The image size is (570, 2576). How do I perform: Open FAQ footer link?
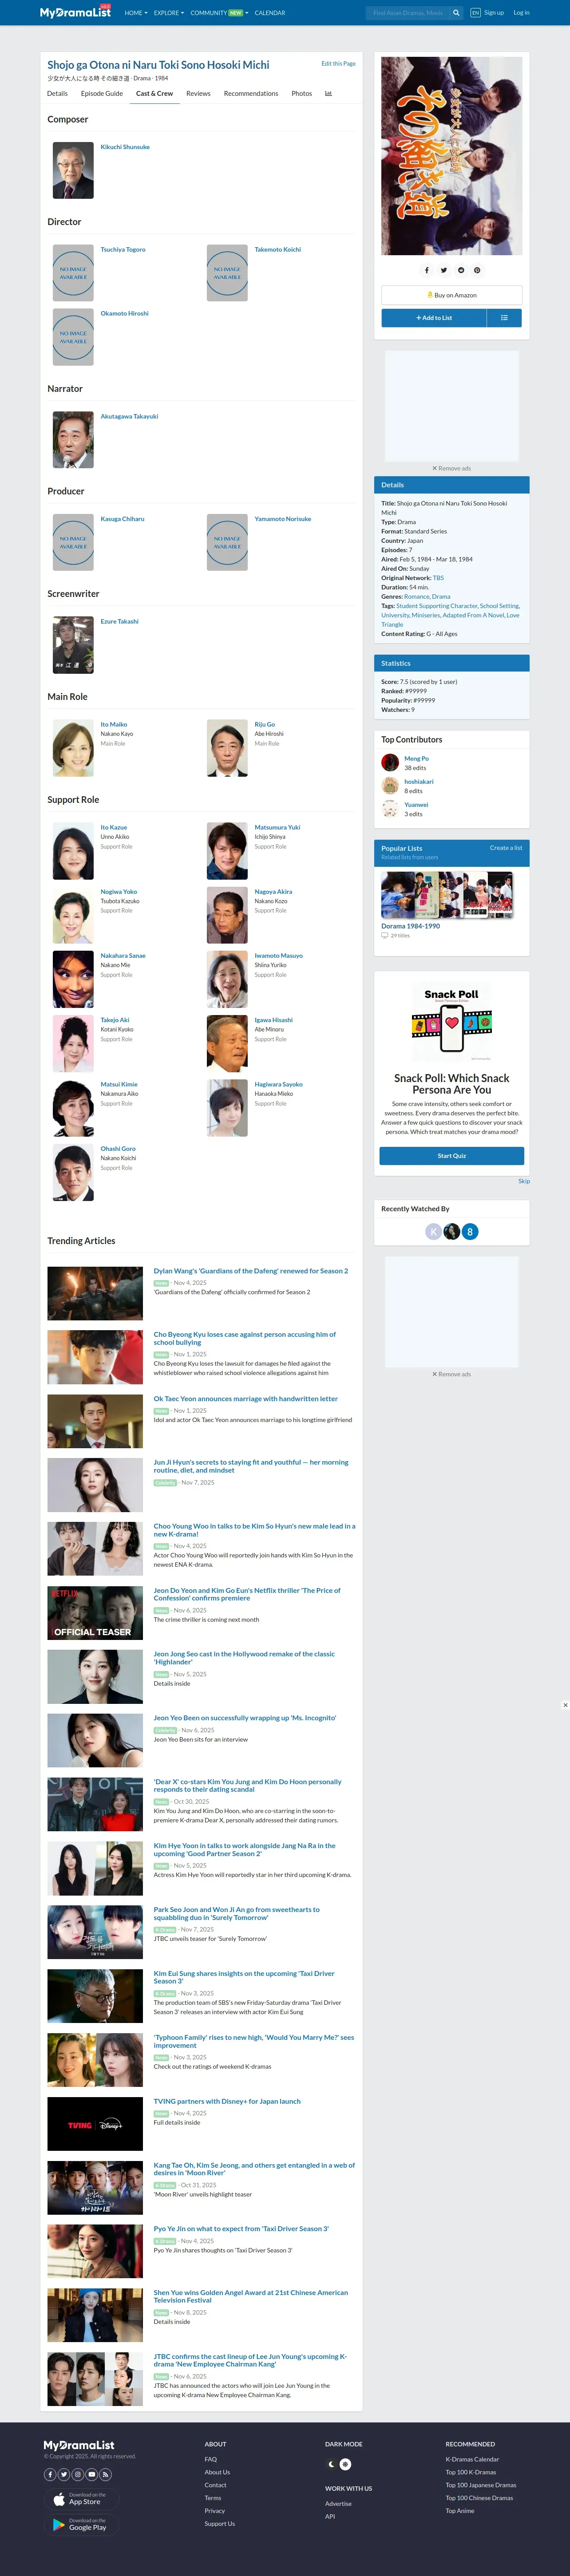(211, 2459)
